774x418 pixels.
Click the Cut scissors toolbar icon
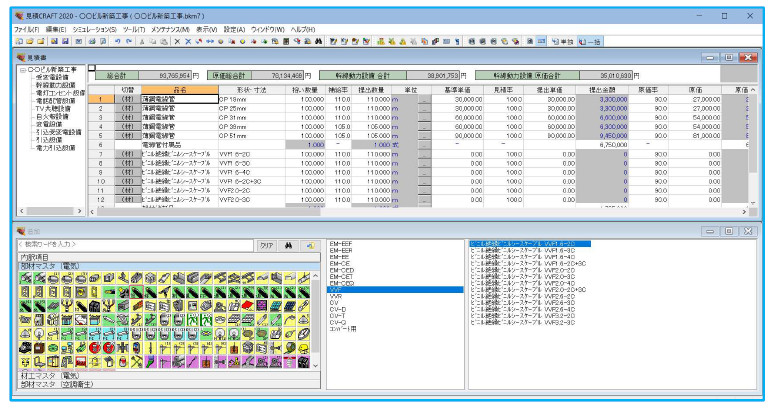(142, 41)
